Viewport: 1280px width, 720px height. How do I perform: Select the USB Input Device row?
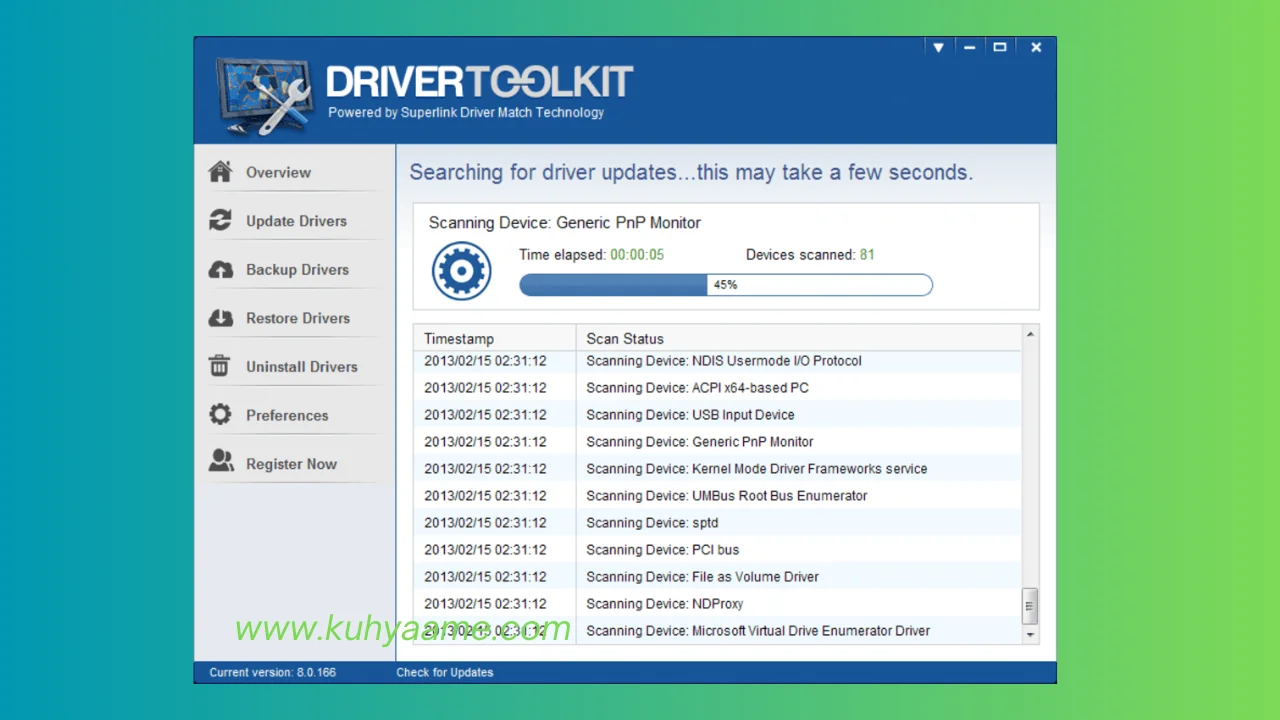tap(718, 415)
